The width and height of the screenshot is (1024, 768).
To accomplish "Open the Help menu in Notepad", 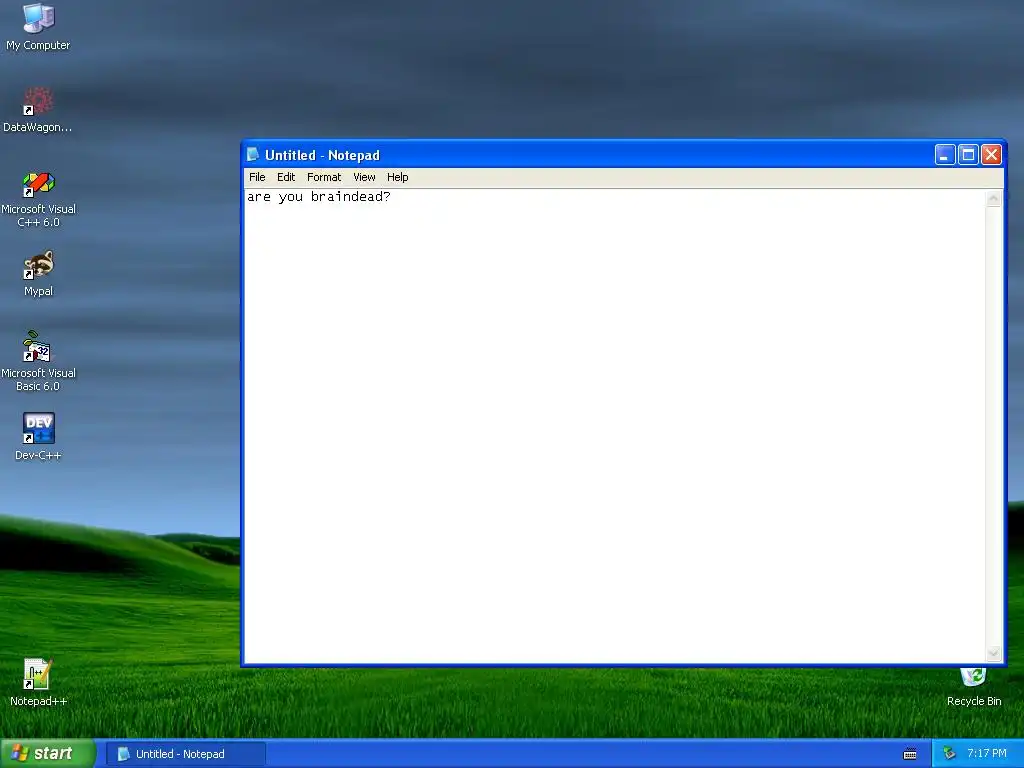I will pyautogui.click(x=397, y=177).
